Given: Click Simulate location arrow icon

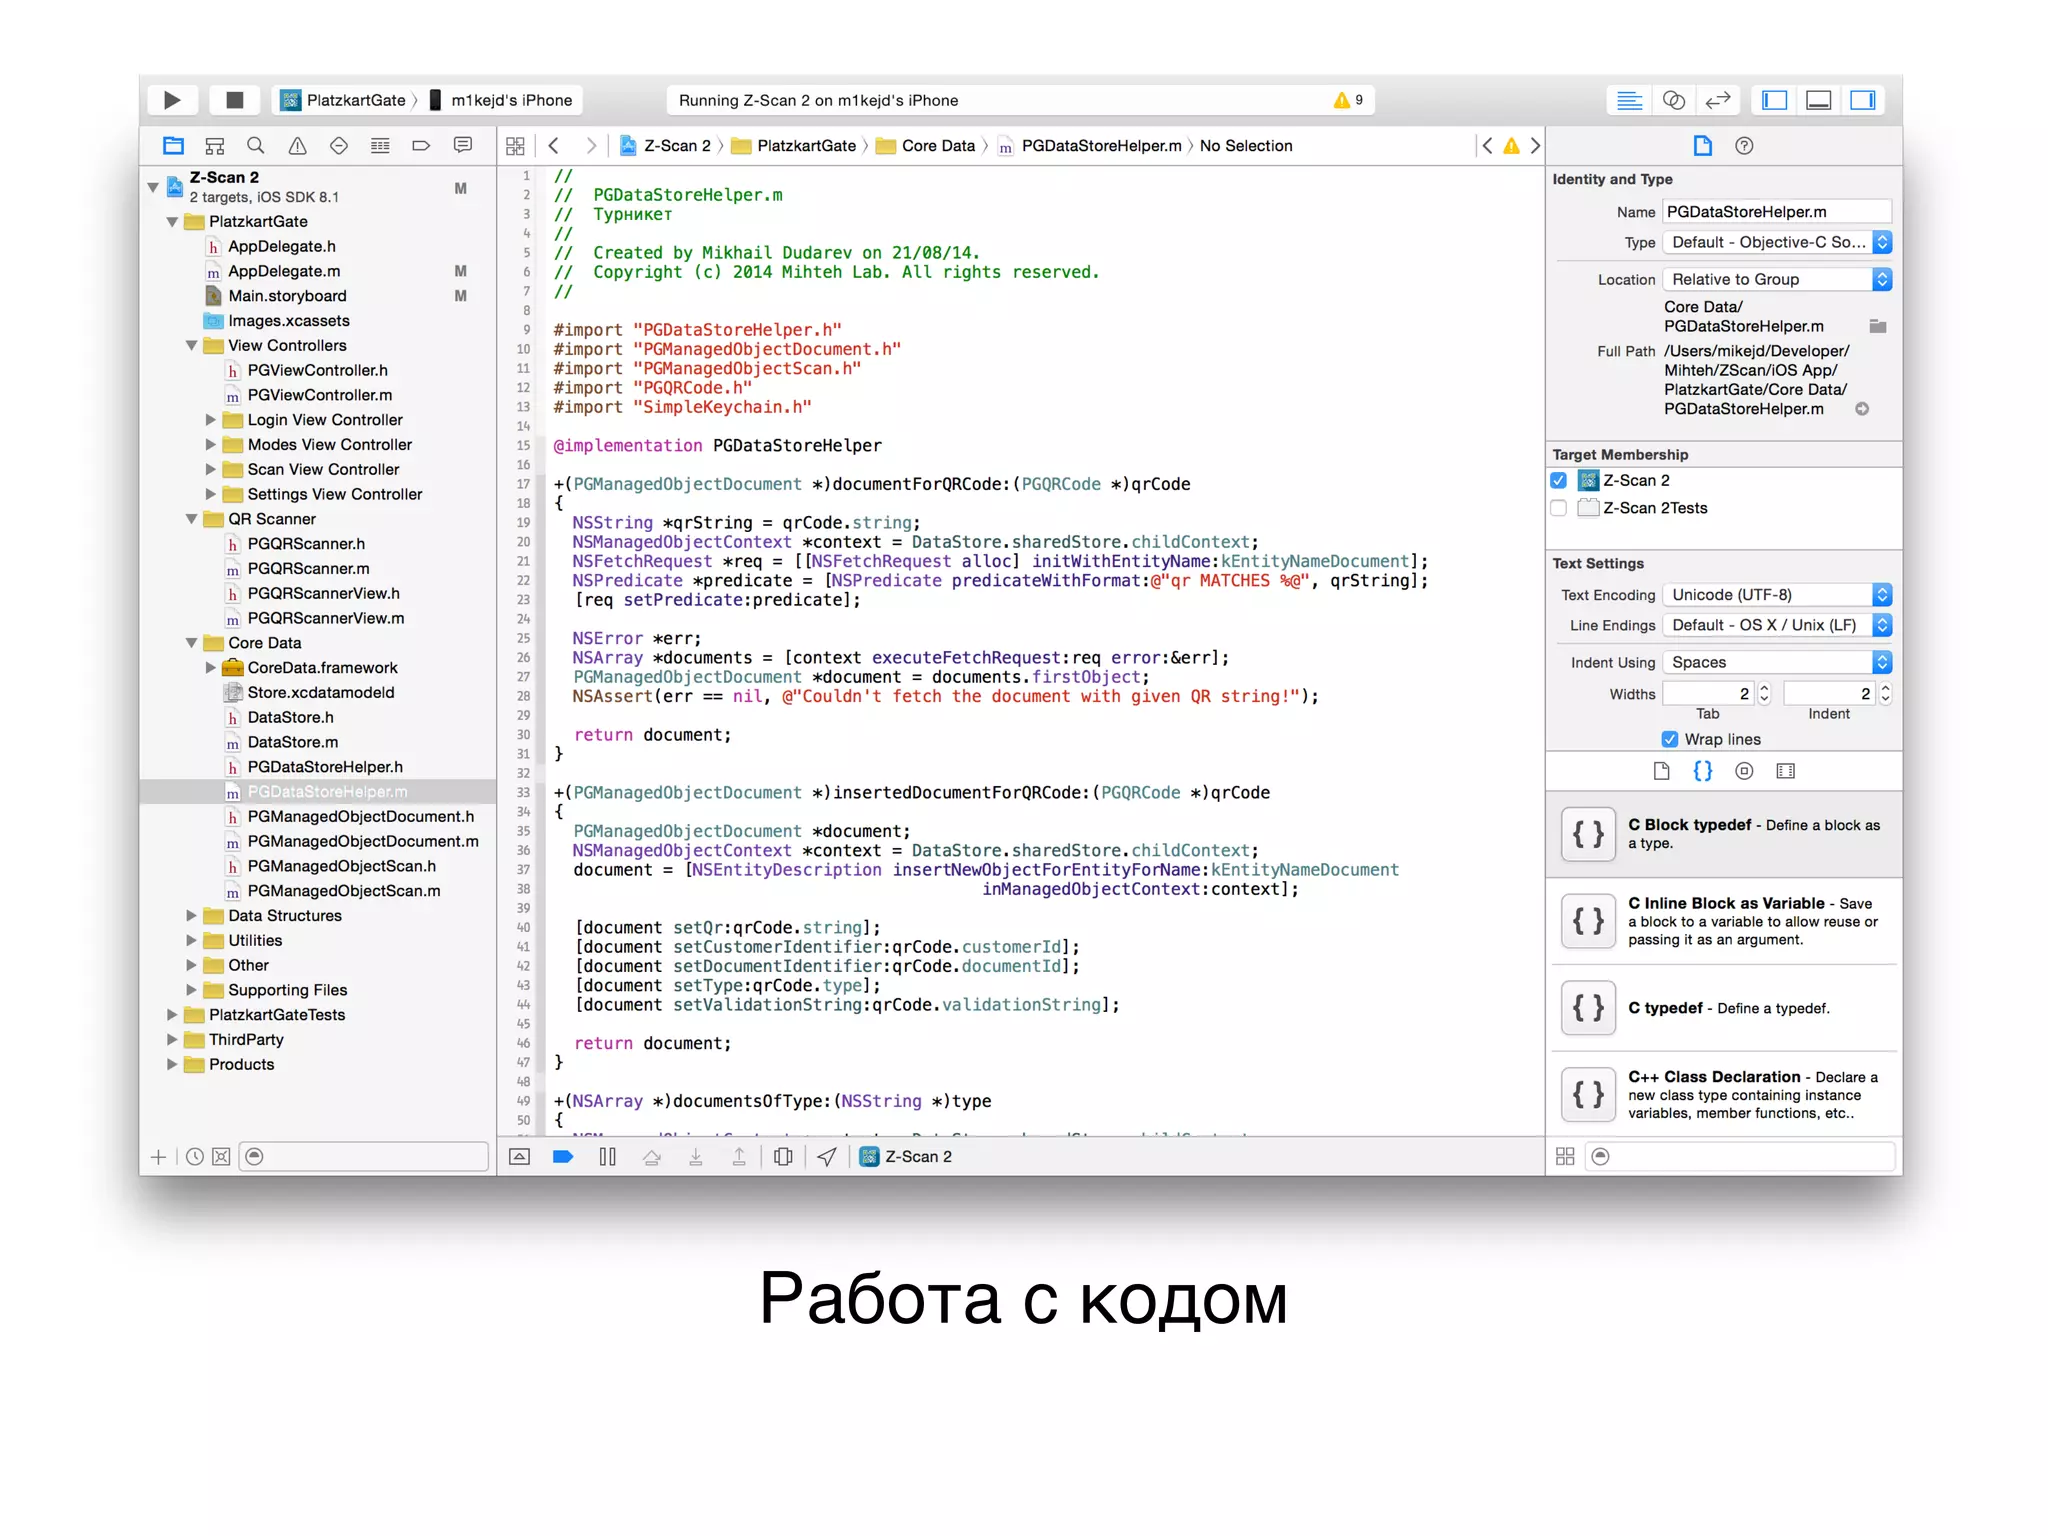Looking at the screenshot, I should click(x=827, y=1157).
